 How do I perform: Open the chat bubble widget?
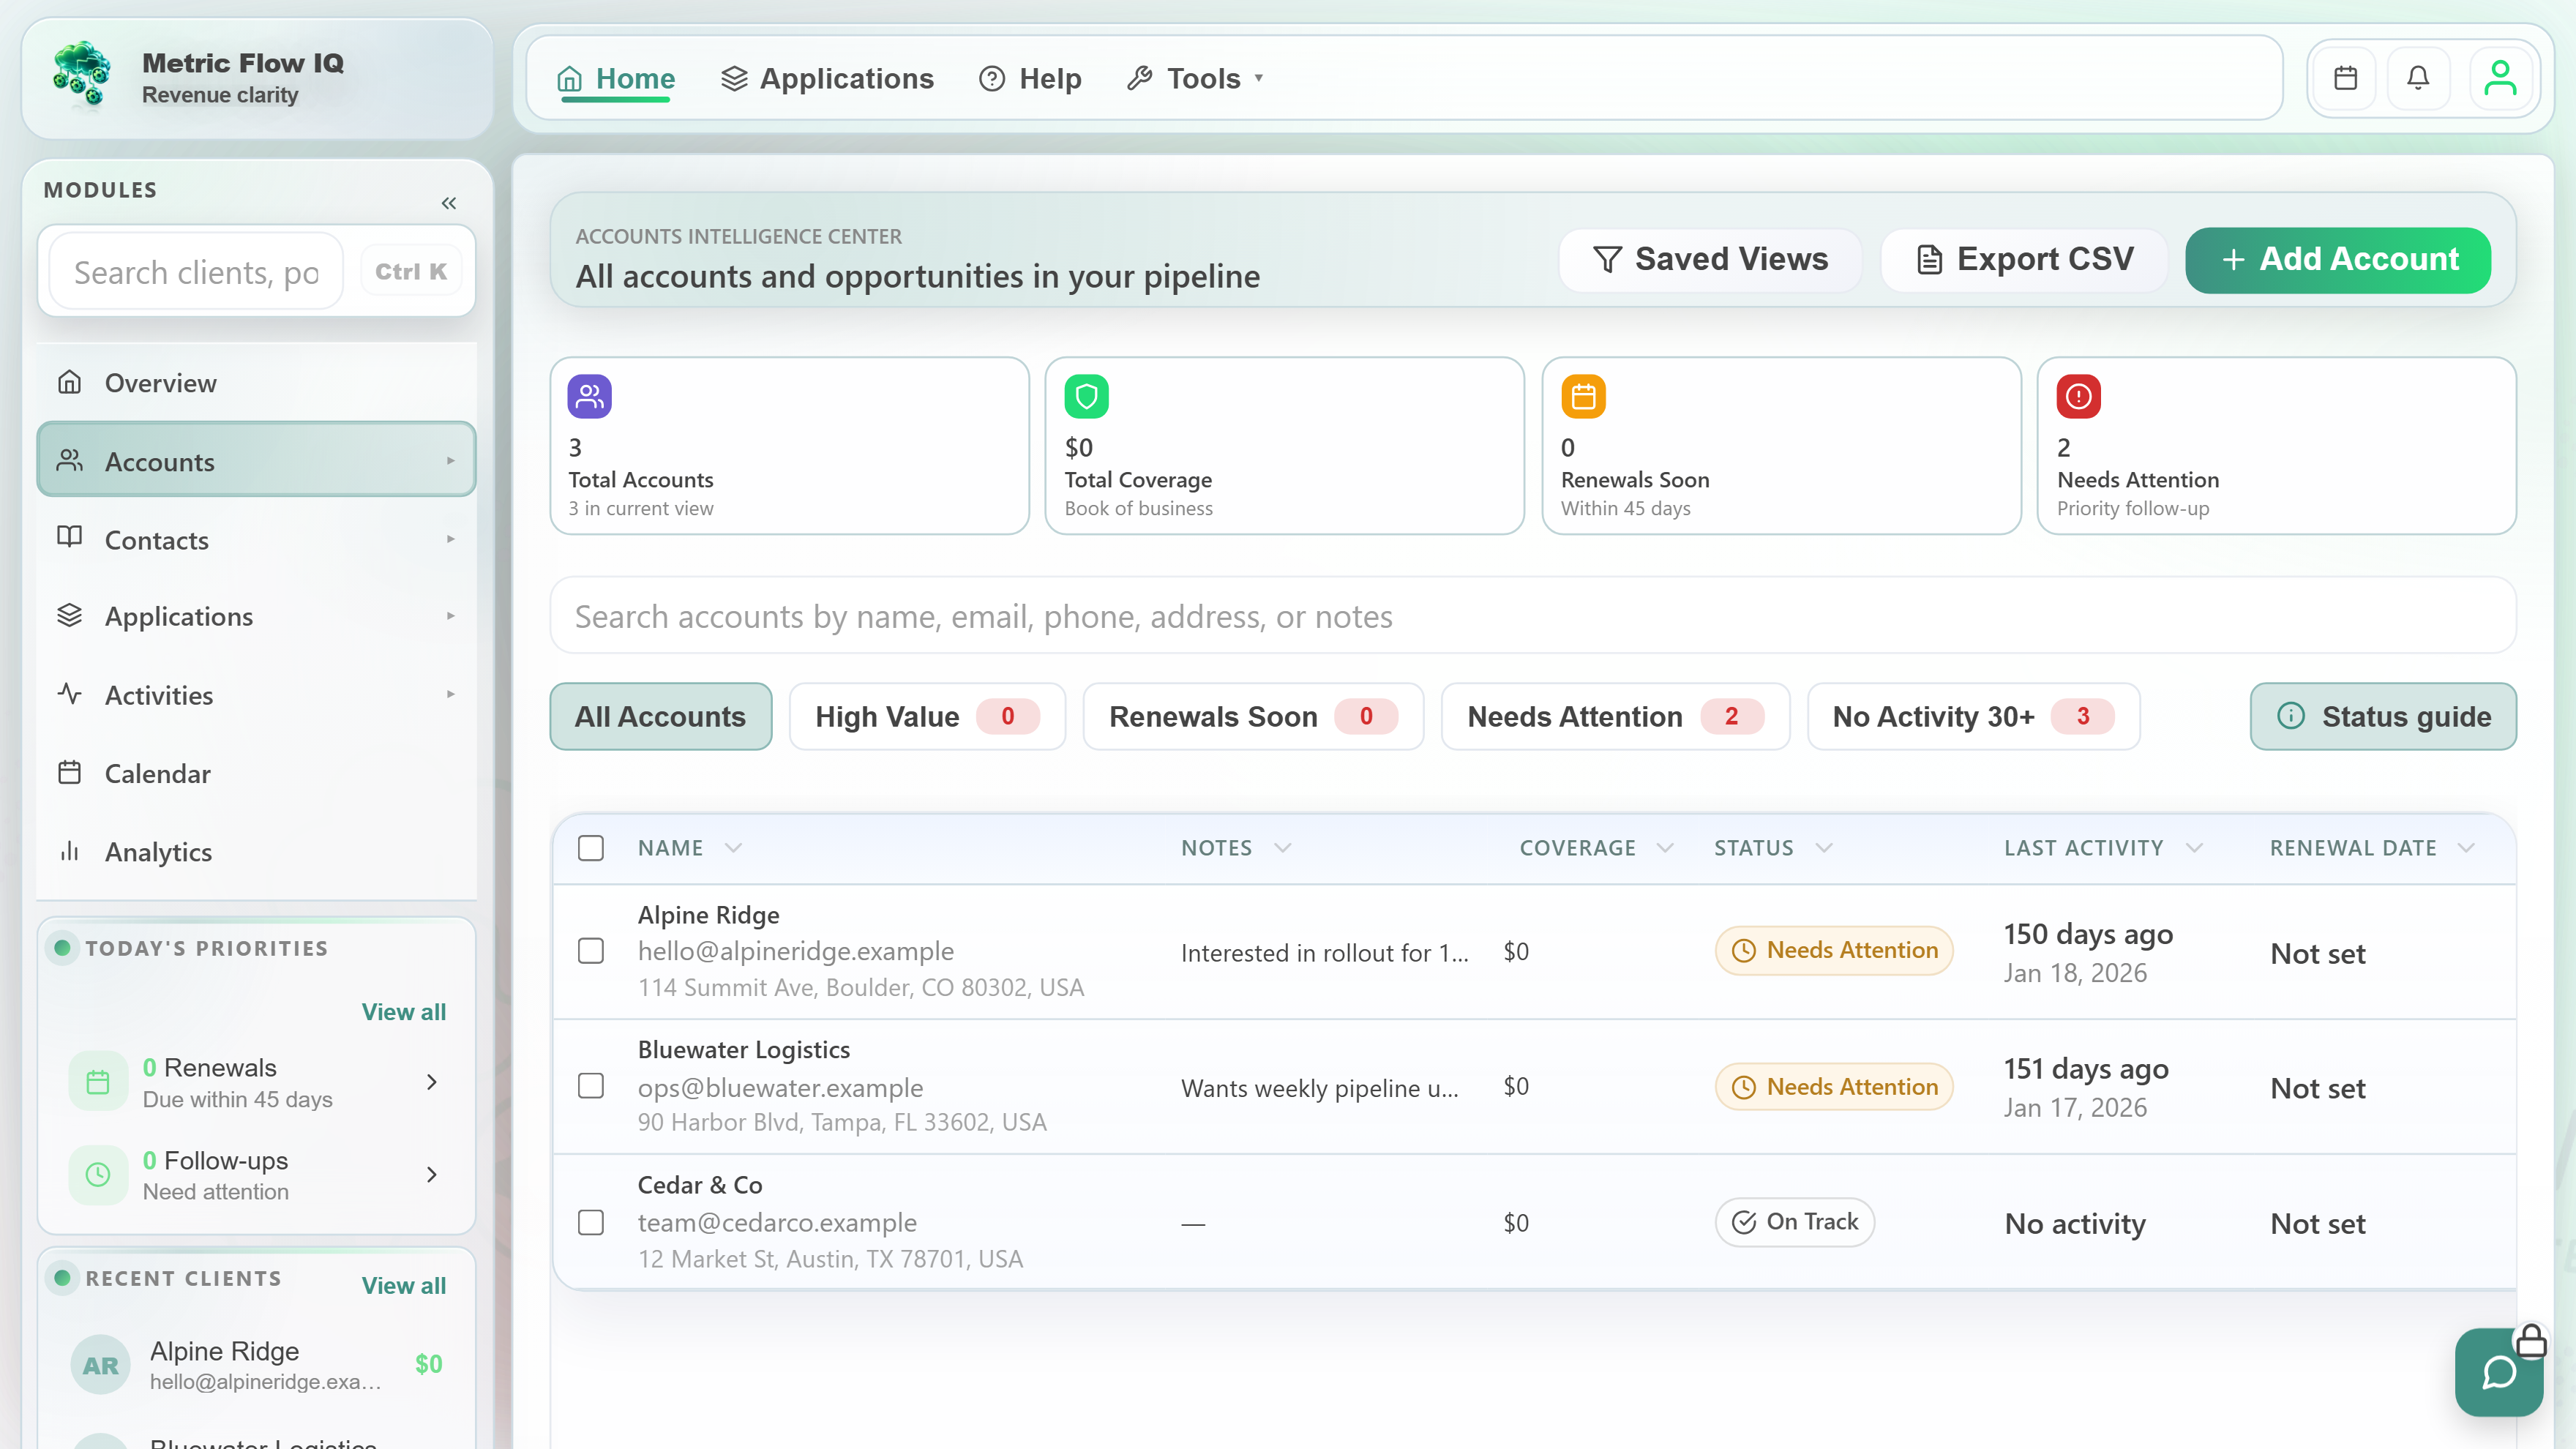pyautogui.click(x=2498, y=1372)
